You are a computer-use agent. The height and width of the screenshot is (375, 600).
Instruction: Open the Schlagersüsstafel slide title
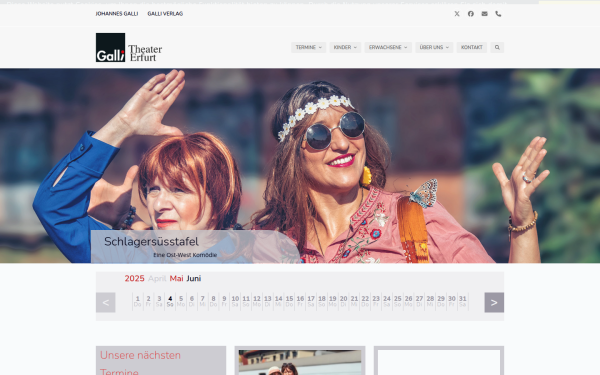[151, 242]
